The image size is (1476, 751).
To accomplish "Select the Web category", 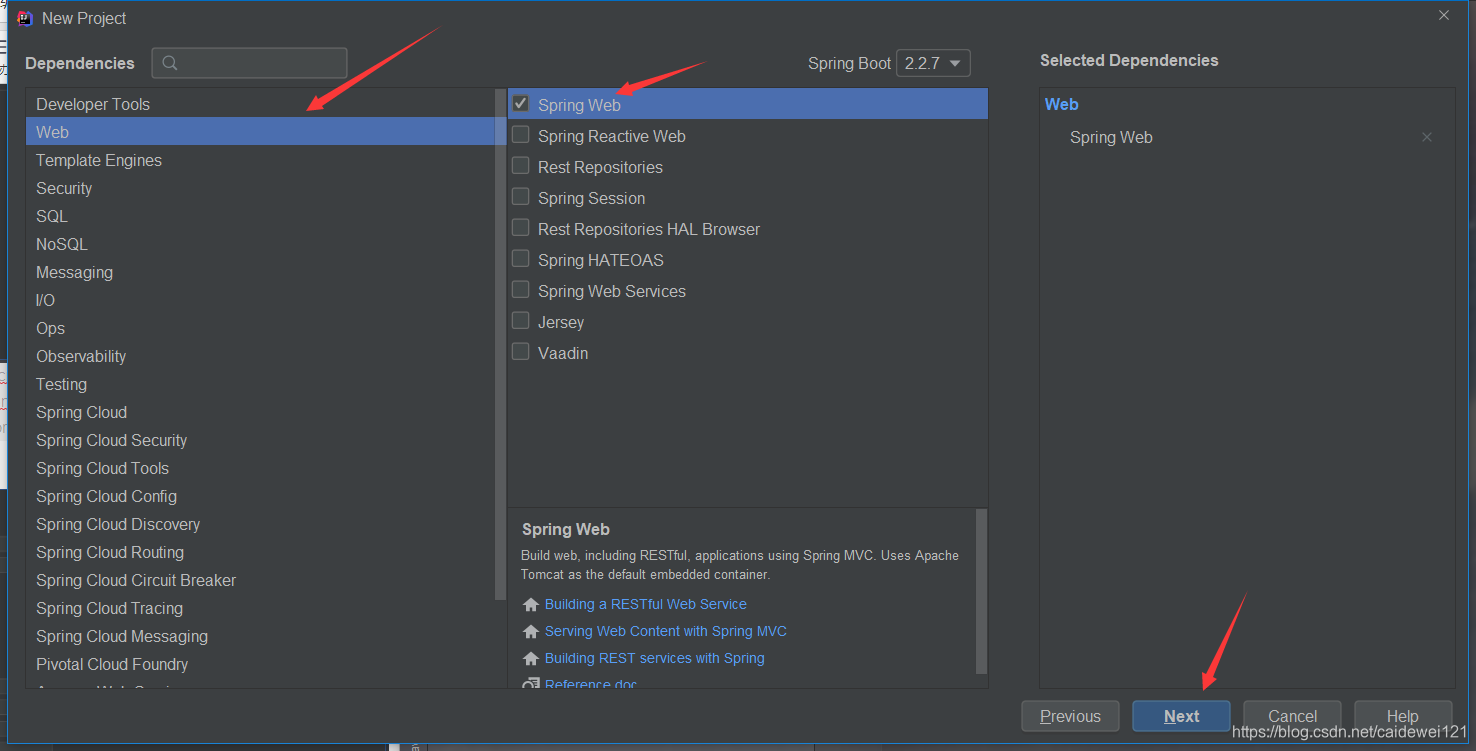I will pos(260,132).
